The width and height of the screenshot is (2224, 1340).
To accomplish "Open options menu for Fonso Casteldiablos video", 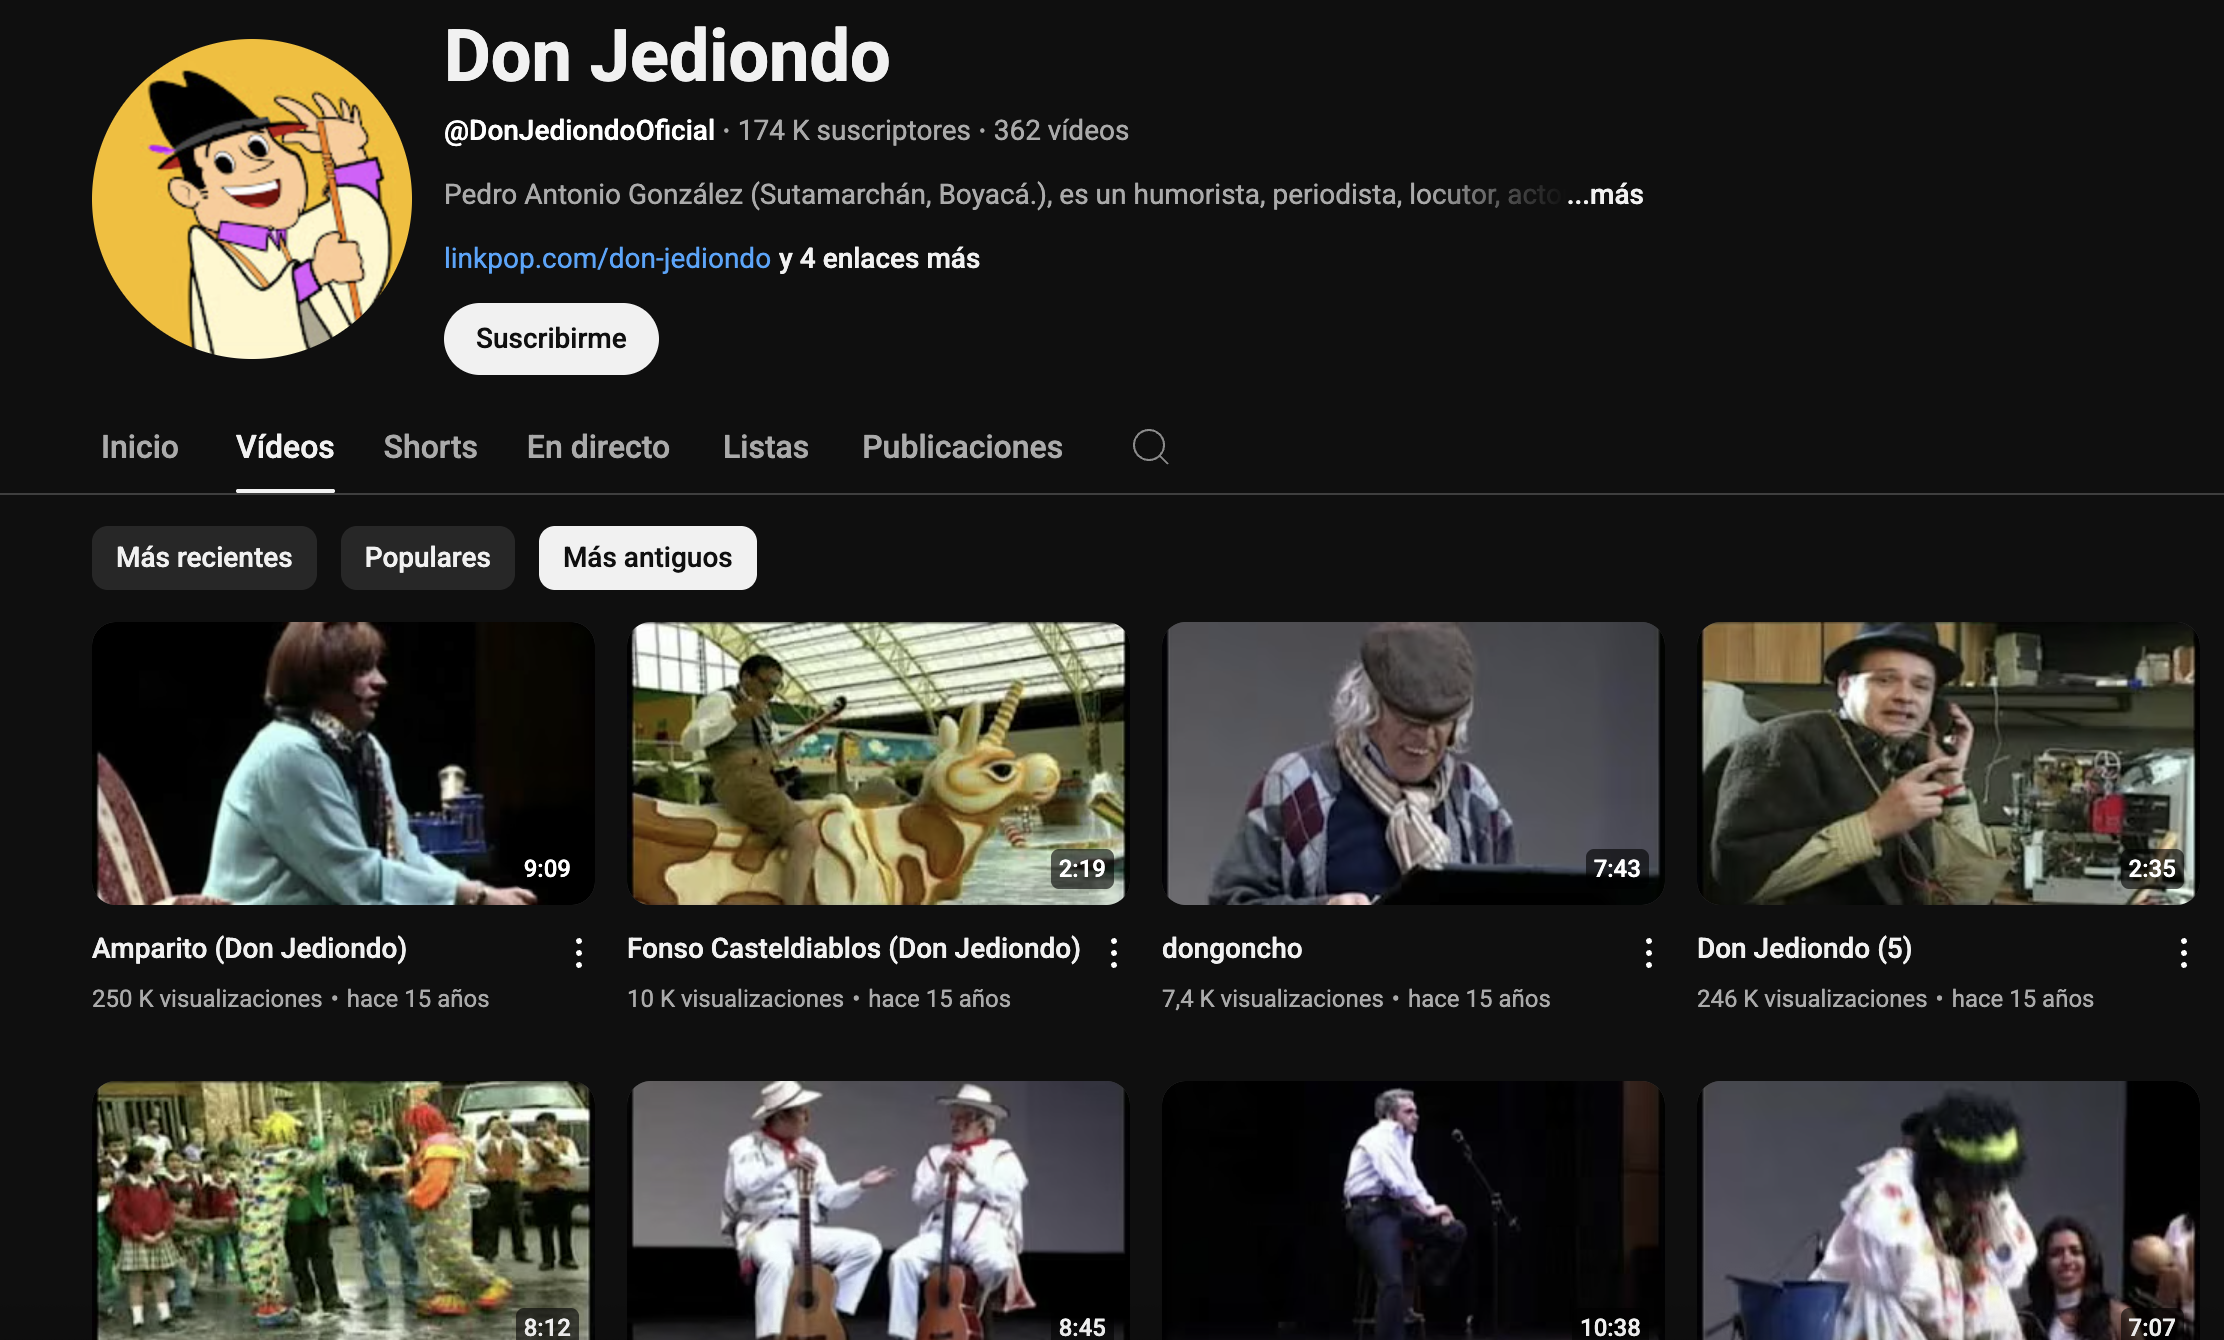I will click(1114, 952).
